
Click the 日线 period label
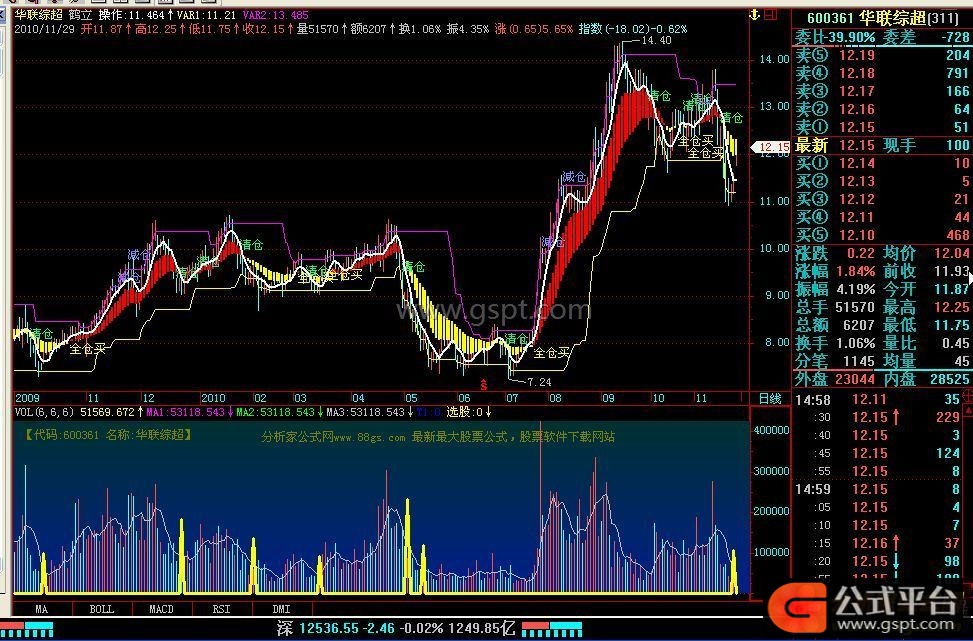click(x=770, y=398)
